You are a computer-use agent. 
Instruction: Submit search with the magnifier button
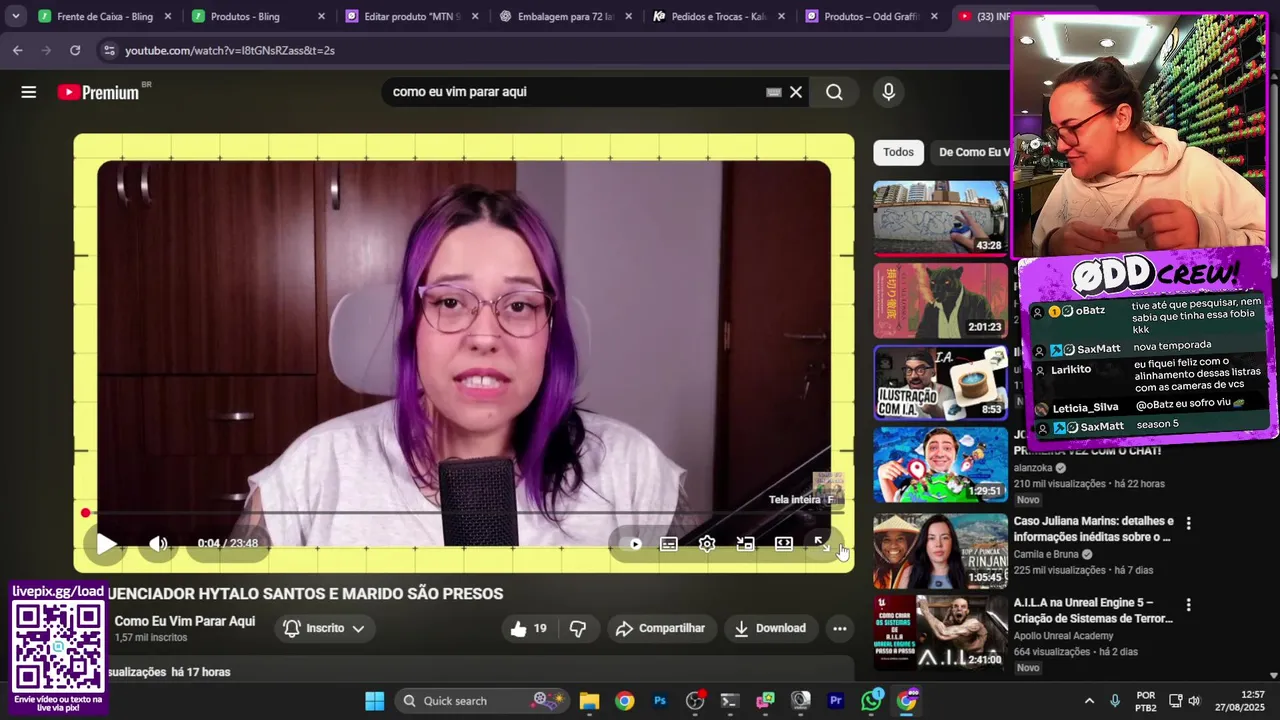[834, 92]
